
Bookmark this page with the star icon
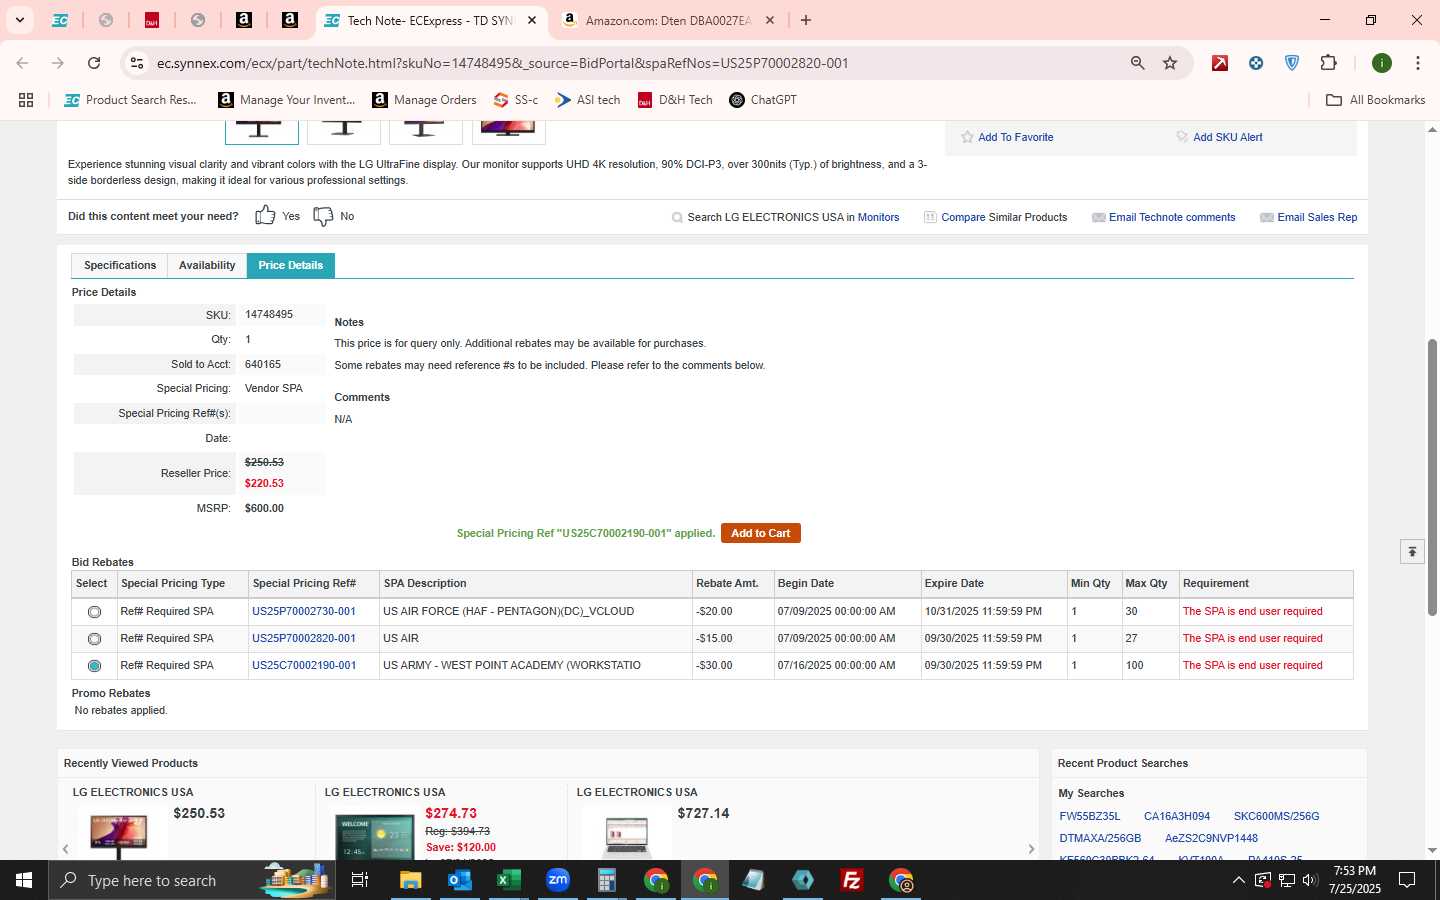pos(1170,63)
